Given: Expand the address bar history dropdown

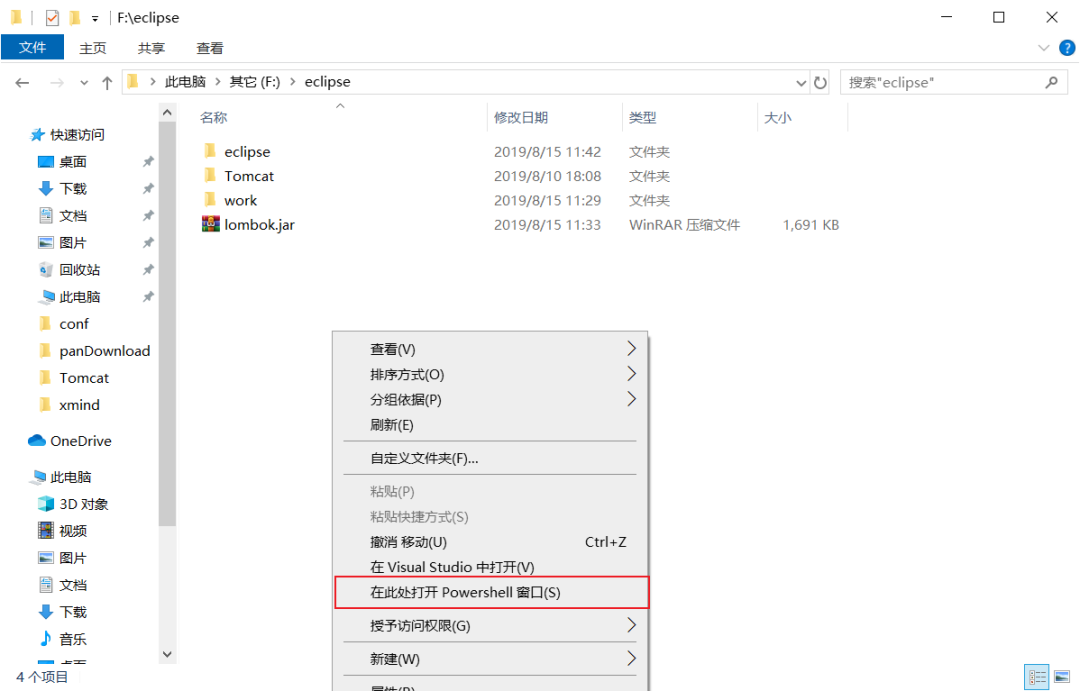Looking at the screenshot, I should point(801,83).
